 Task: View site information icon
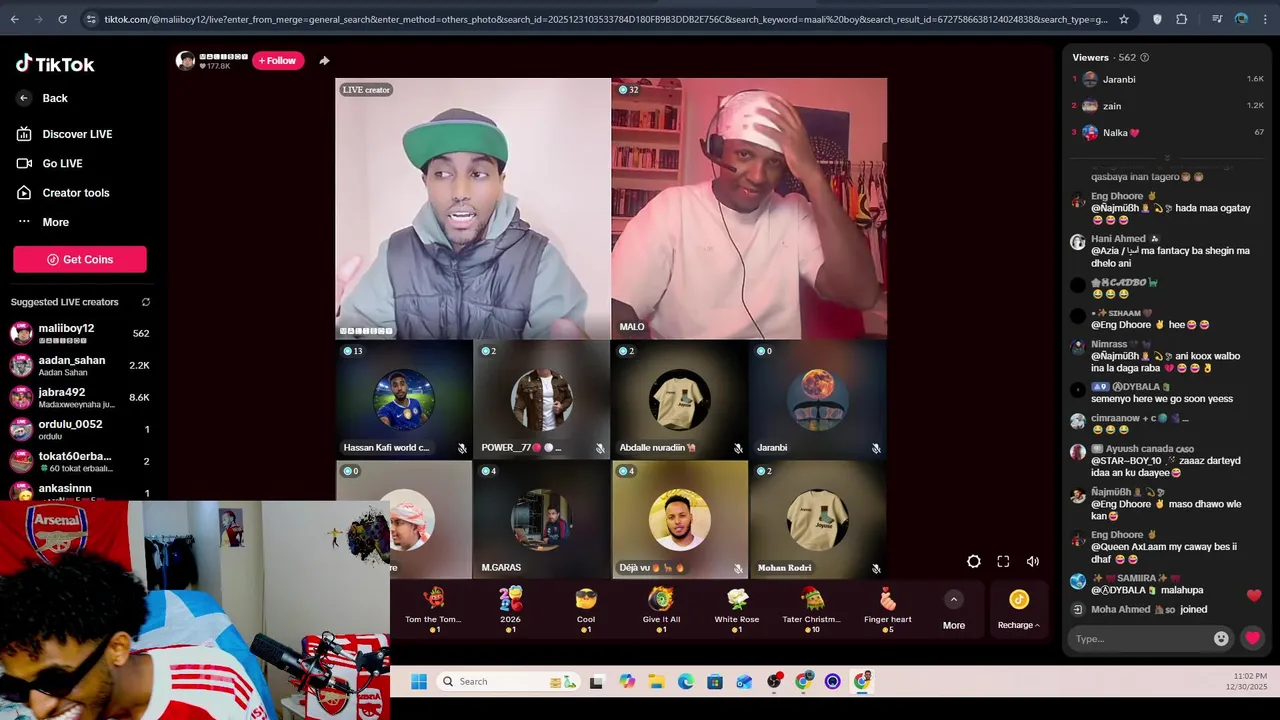click(x=92, y=19)
